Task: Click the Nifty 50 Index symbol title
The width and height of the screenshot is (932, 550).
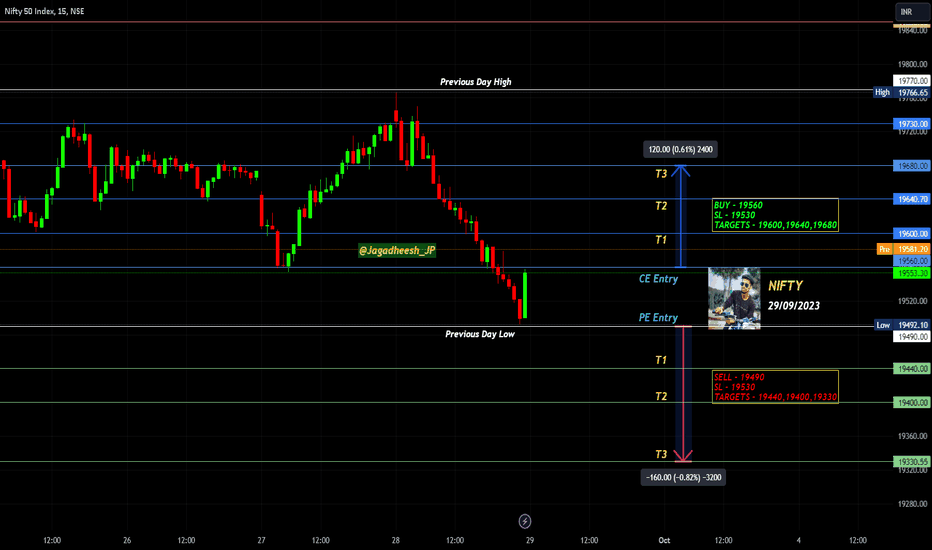Action: pos(45,11)
